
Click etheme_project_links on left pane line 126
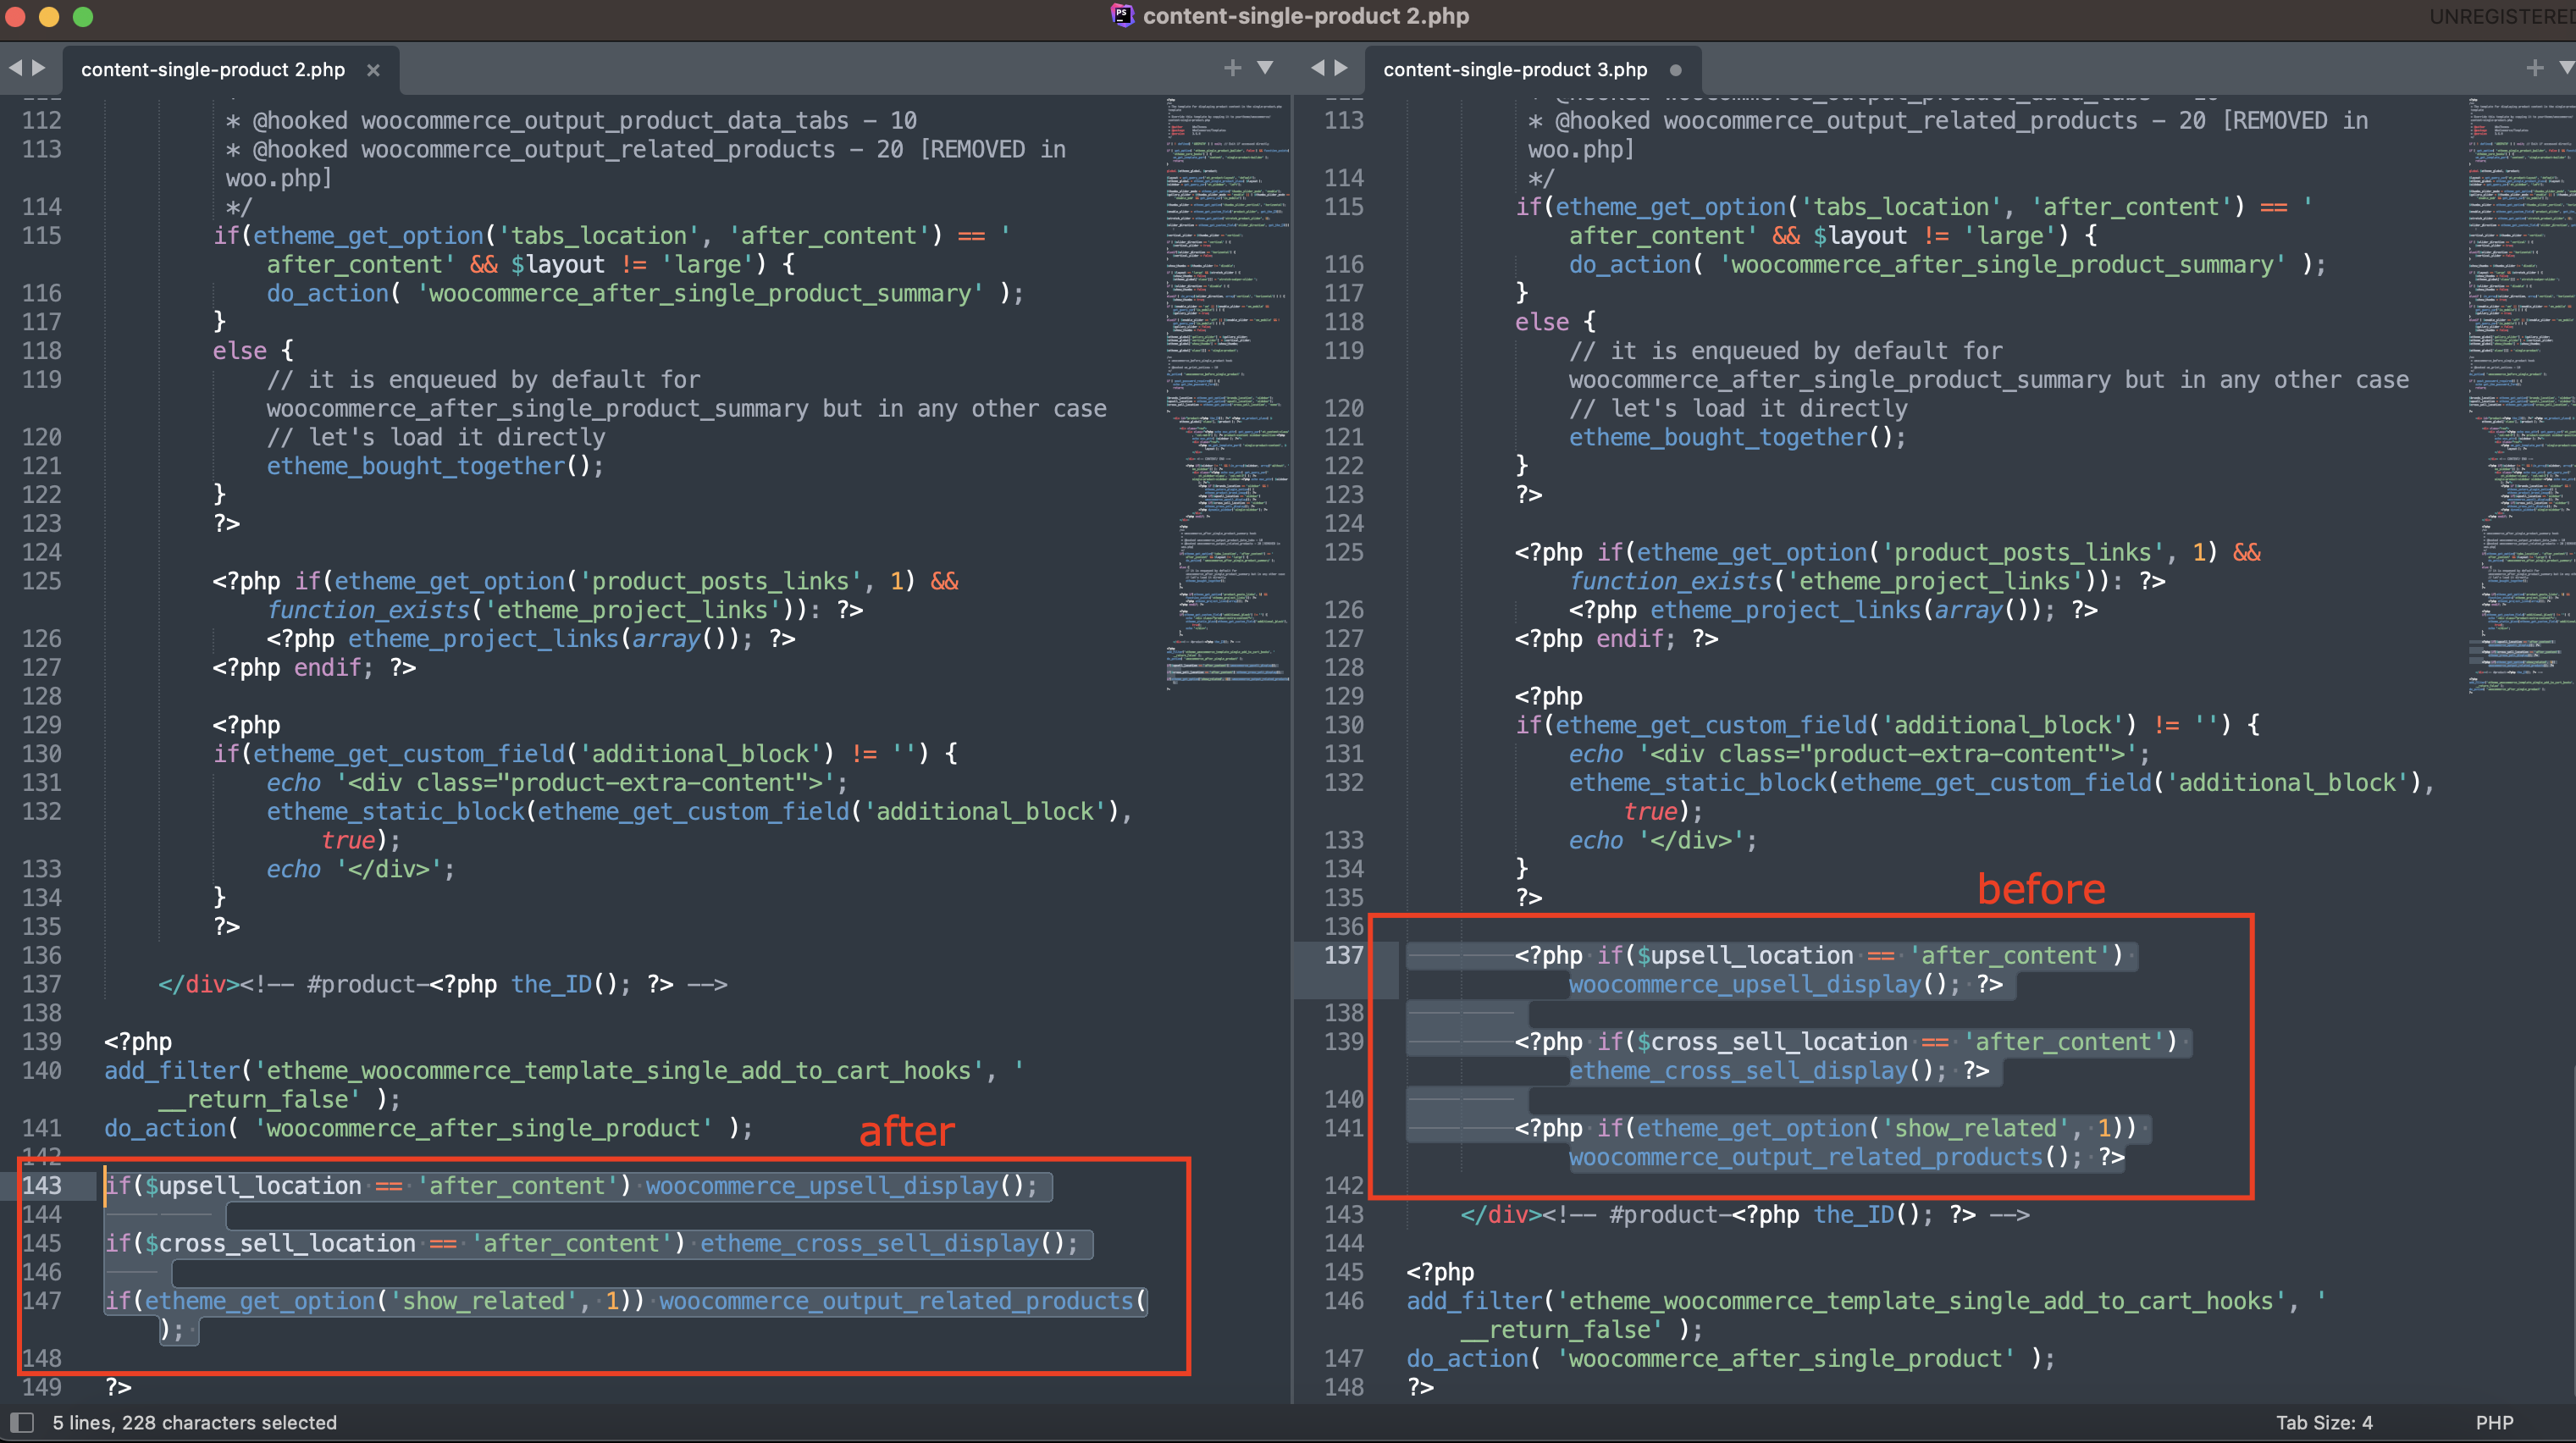[x=483, y=639]
